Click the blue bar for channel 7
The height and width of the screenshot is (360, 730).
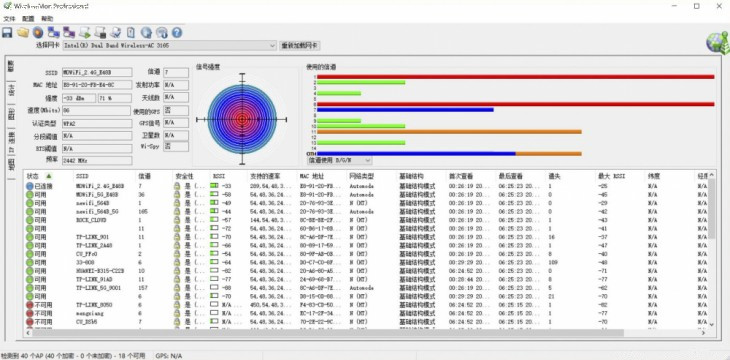(405, 110)
